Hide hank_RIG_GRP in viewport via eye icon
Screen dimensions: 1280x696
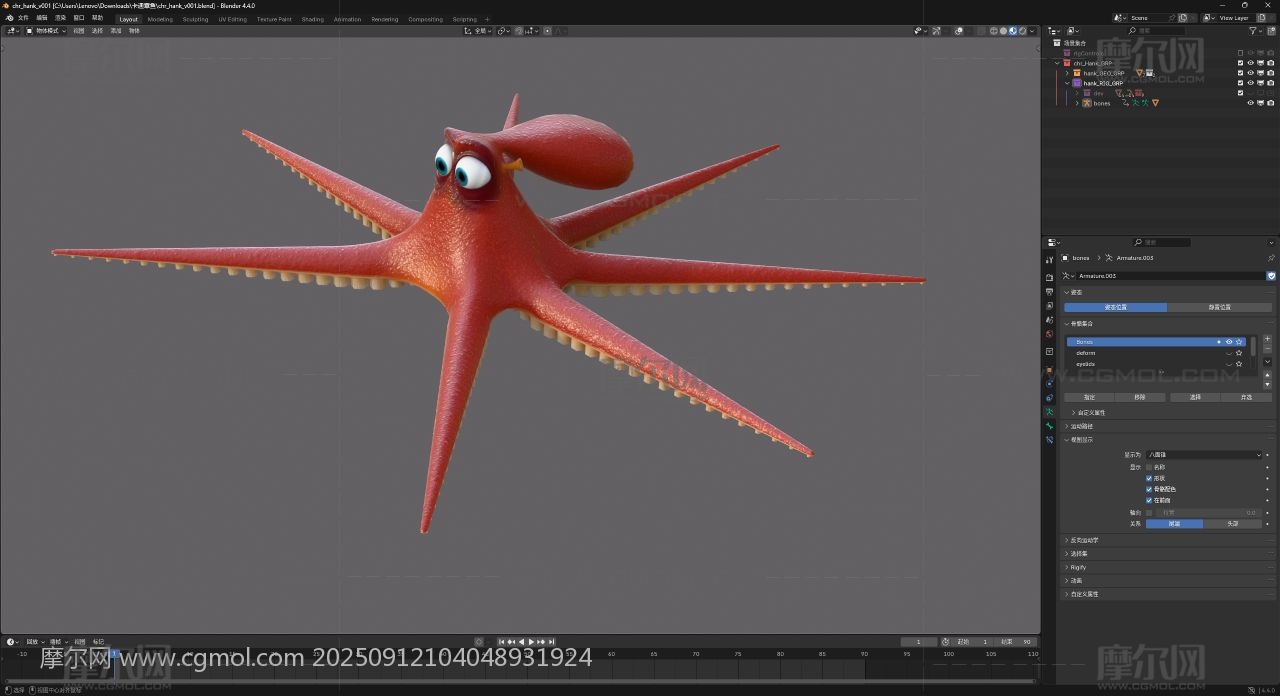pyautogui.click(x=1250, y=83)
